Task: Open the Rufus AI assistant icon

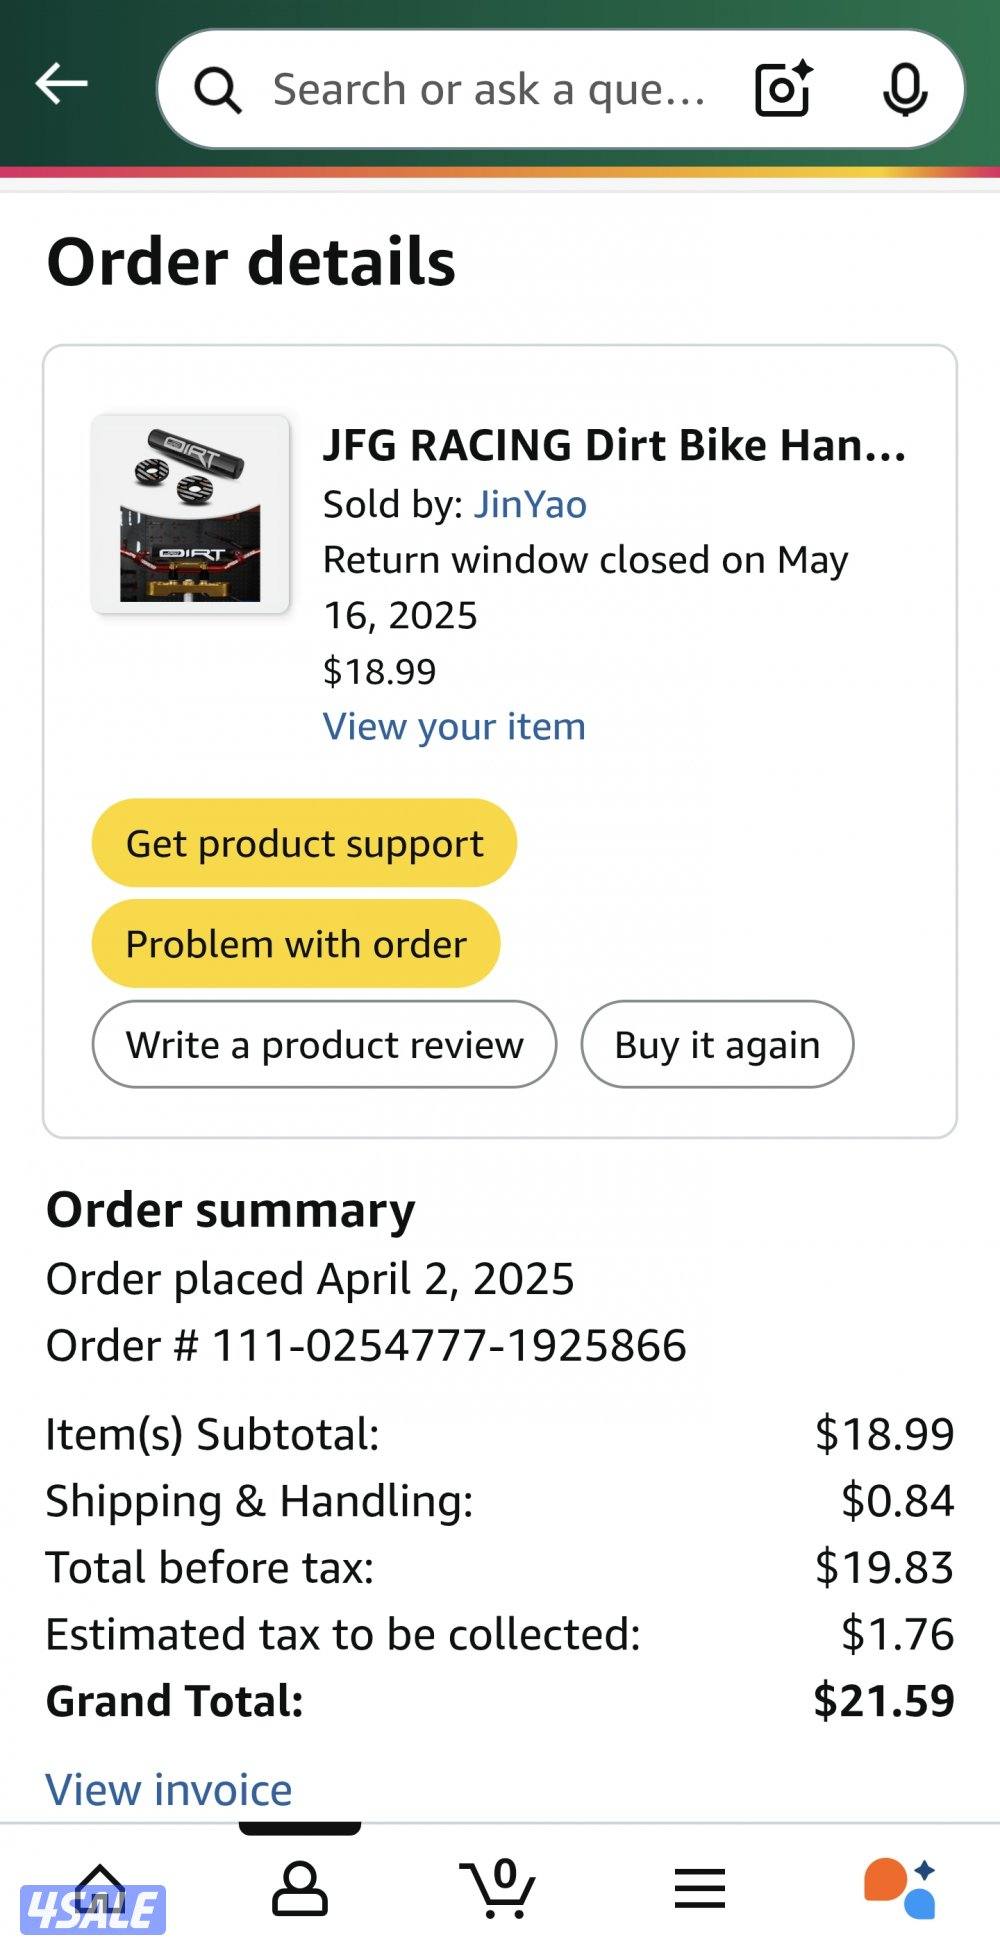Action: [899, 1888]
